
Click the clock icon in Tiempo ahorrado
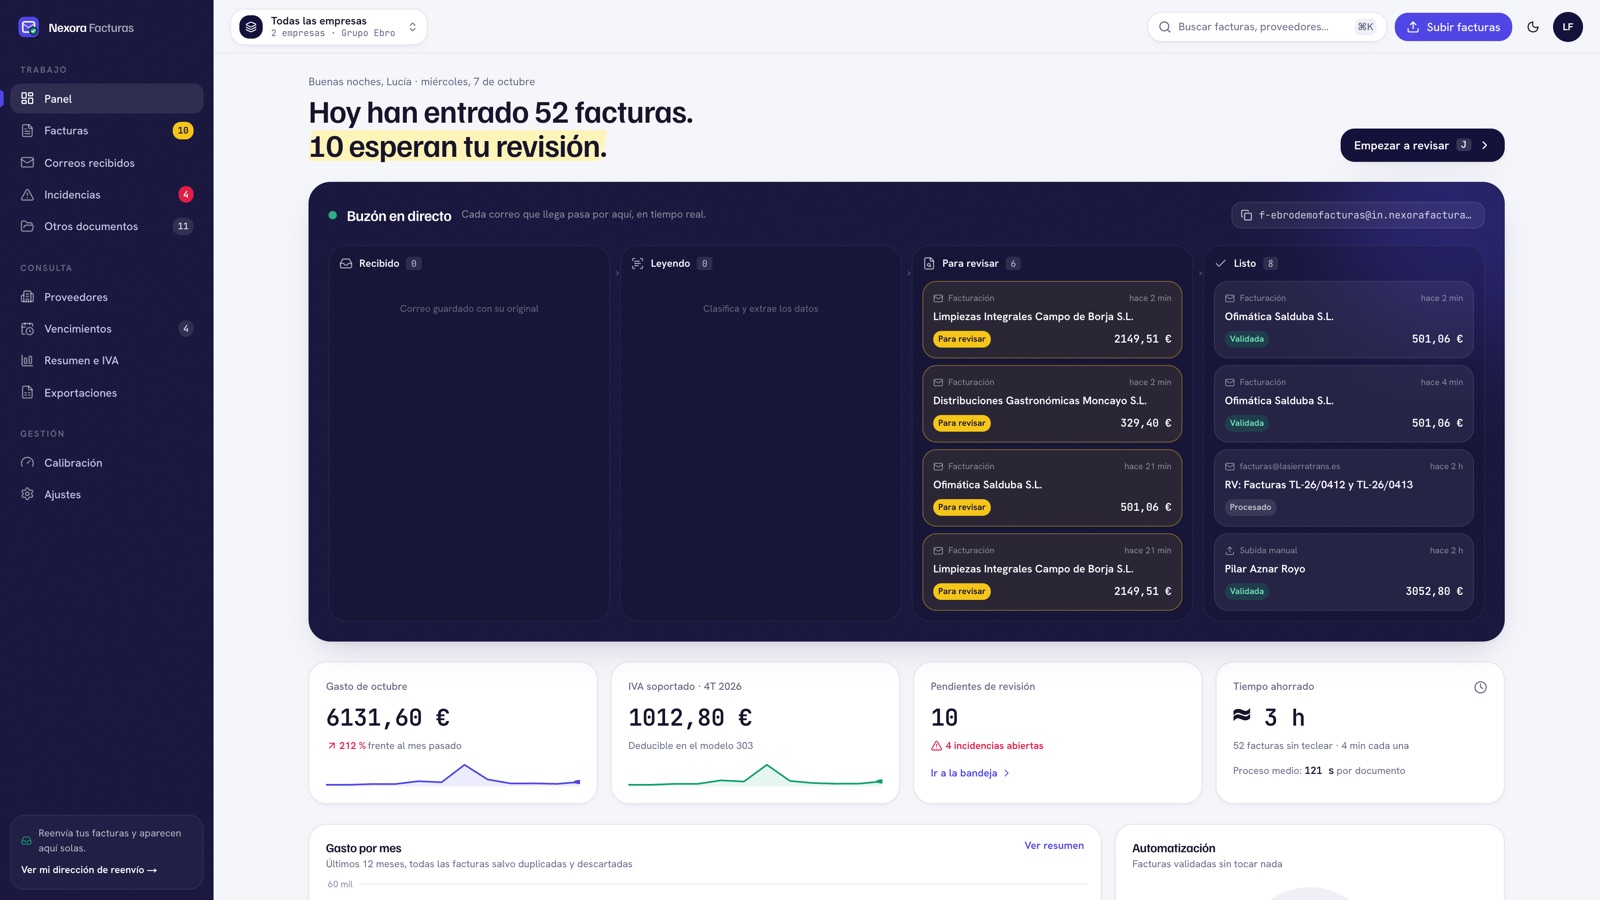click(1480, 687)
